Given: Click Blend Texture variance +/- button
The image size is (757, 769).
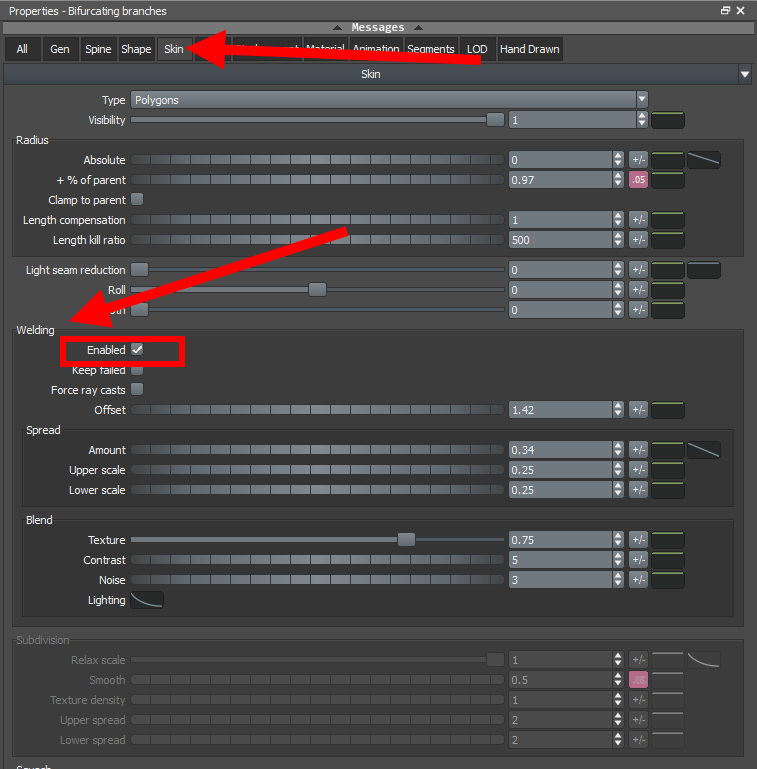Looking at the screenshot, I should pos(638,540).
